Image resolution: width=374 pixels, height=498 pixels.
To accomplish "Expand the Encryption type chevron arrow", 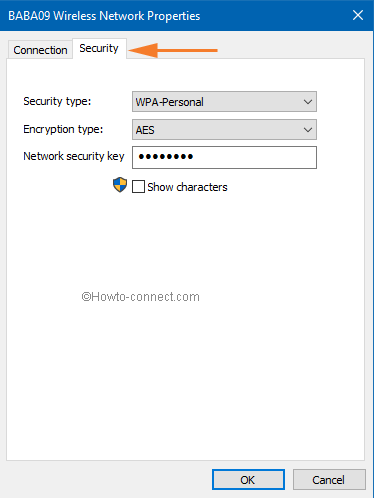I will [308, 130].
